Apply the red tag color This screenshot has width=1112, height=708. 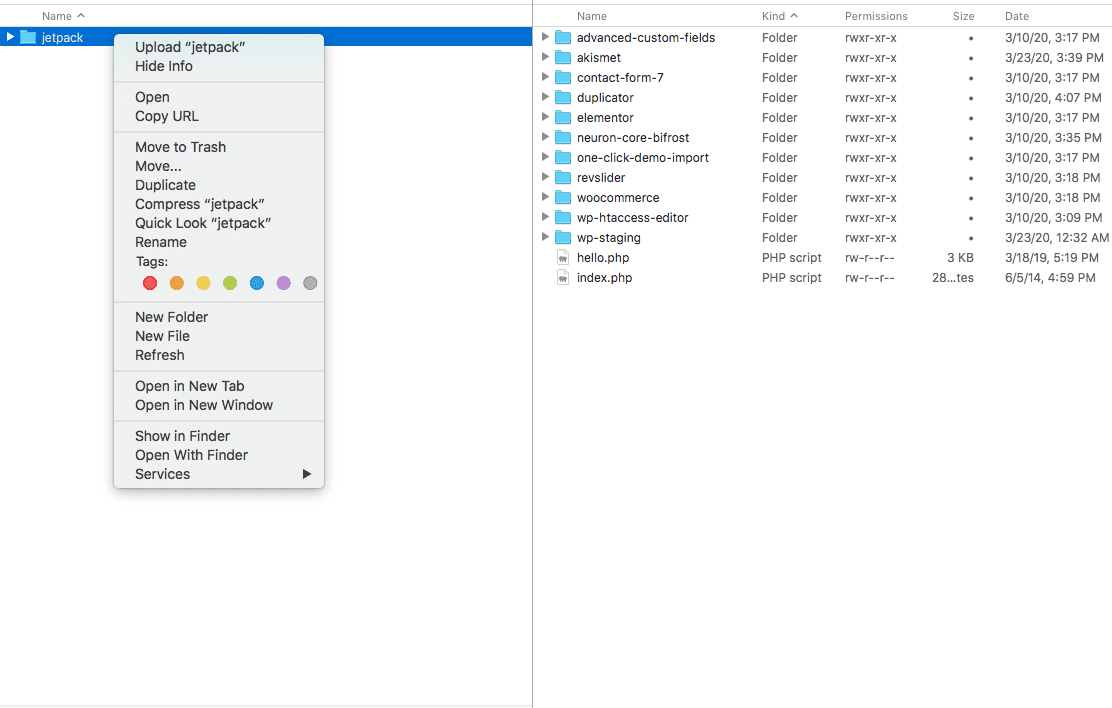150,283
